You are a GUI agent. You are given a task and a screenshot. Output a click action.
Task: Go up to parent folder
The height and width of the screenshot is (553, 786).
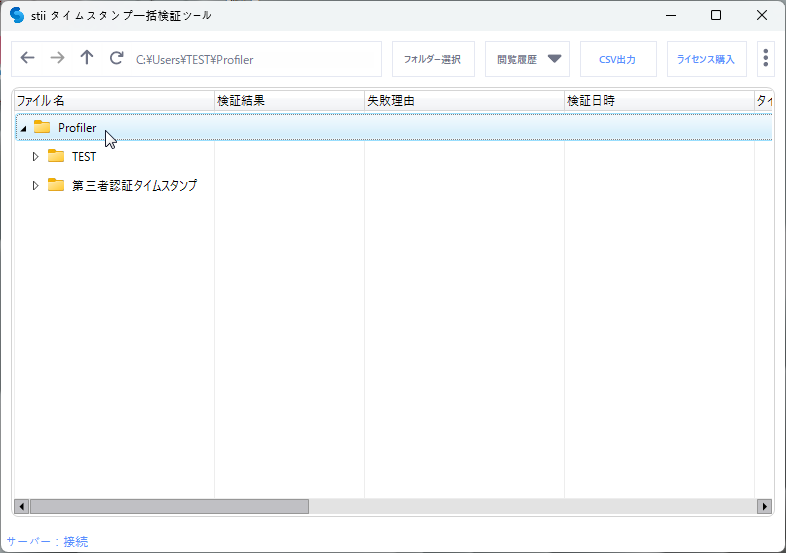coord(87,59)
